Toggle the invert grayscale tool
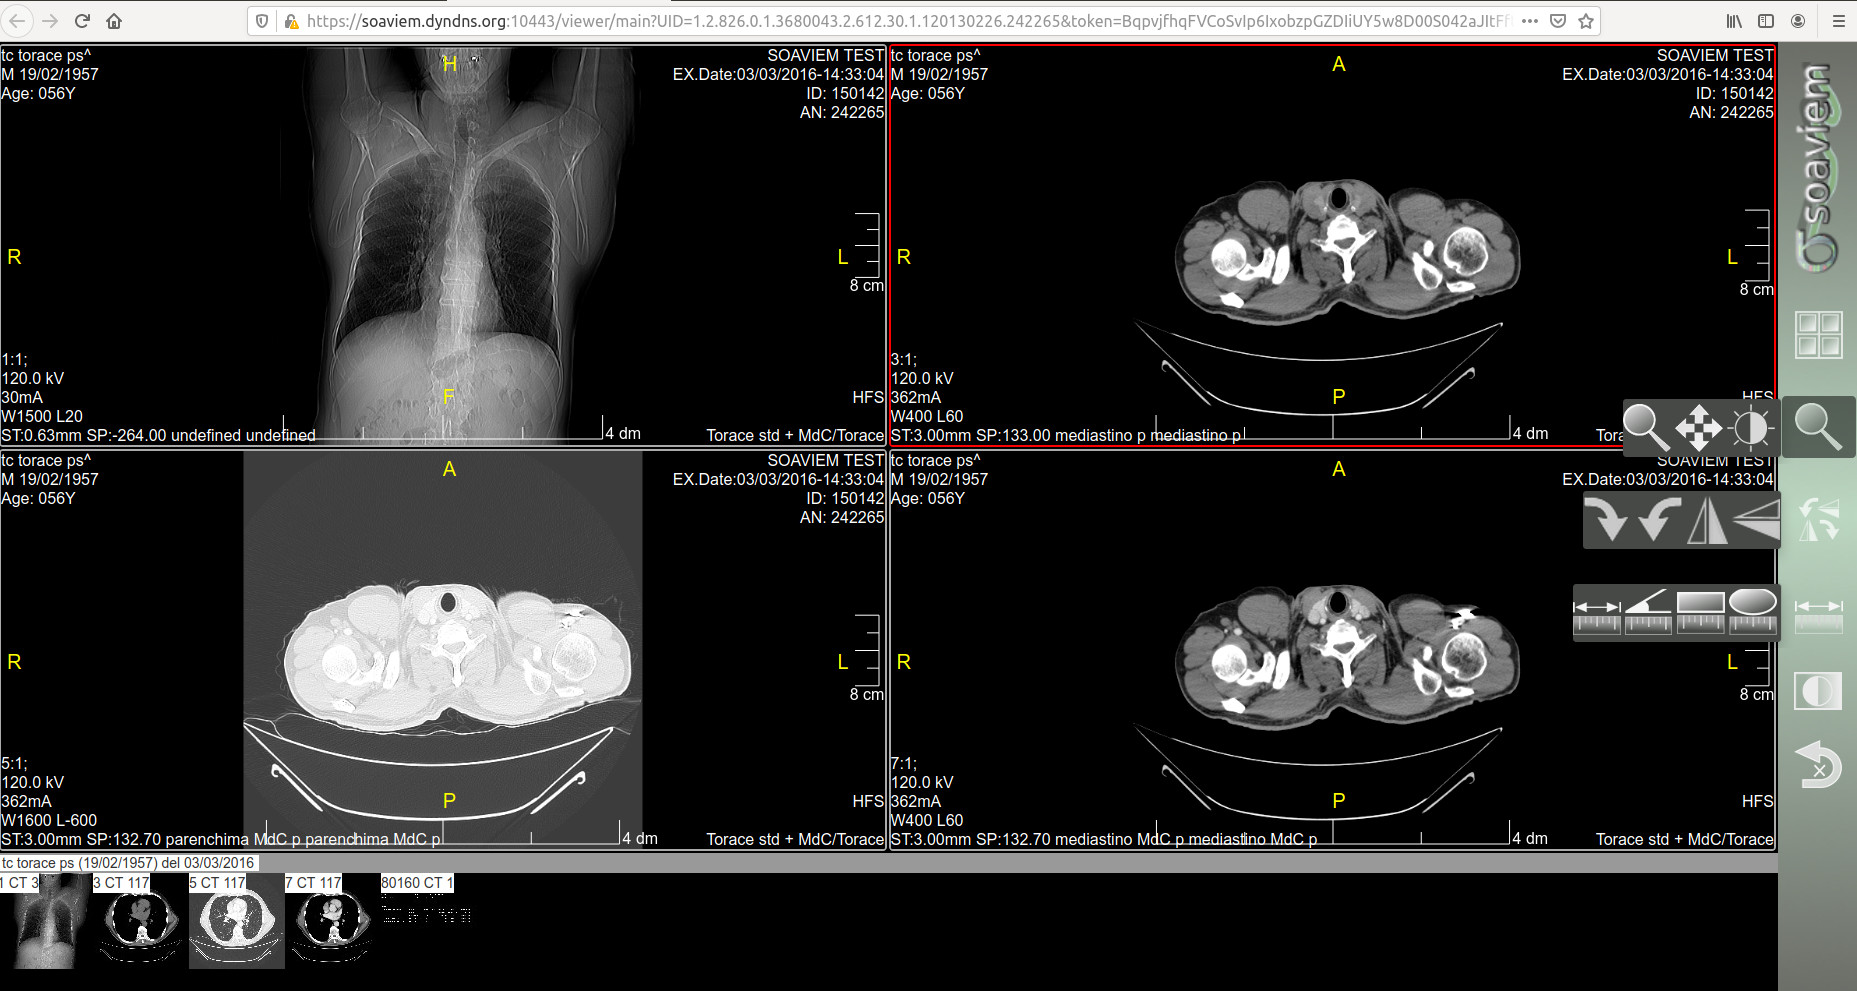1857x991 pixels. click(1818, 691)
